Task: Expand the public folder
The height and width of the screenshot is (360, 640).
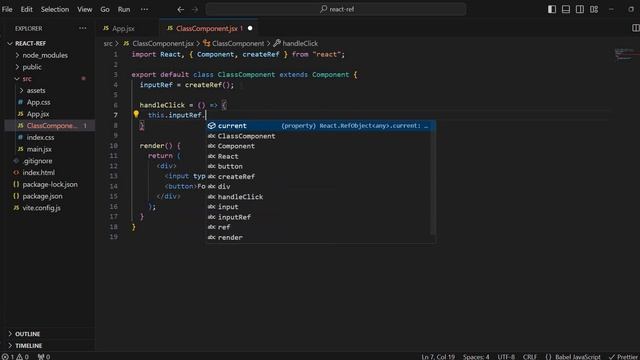Action: click(32, 67)
